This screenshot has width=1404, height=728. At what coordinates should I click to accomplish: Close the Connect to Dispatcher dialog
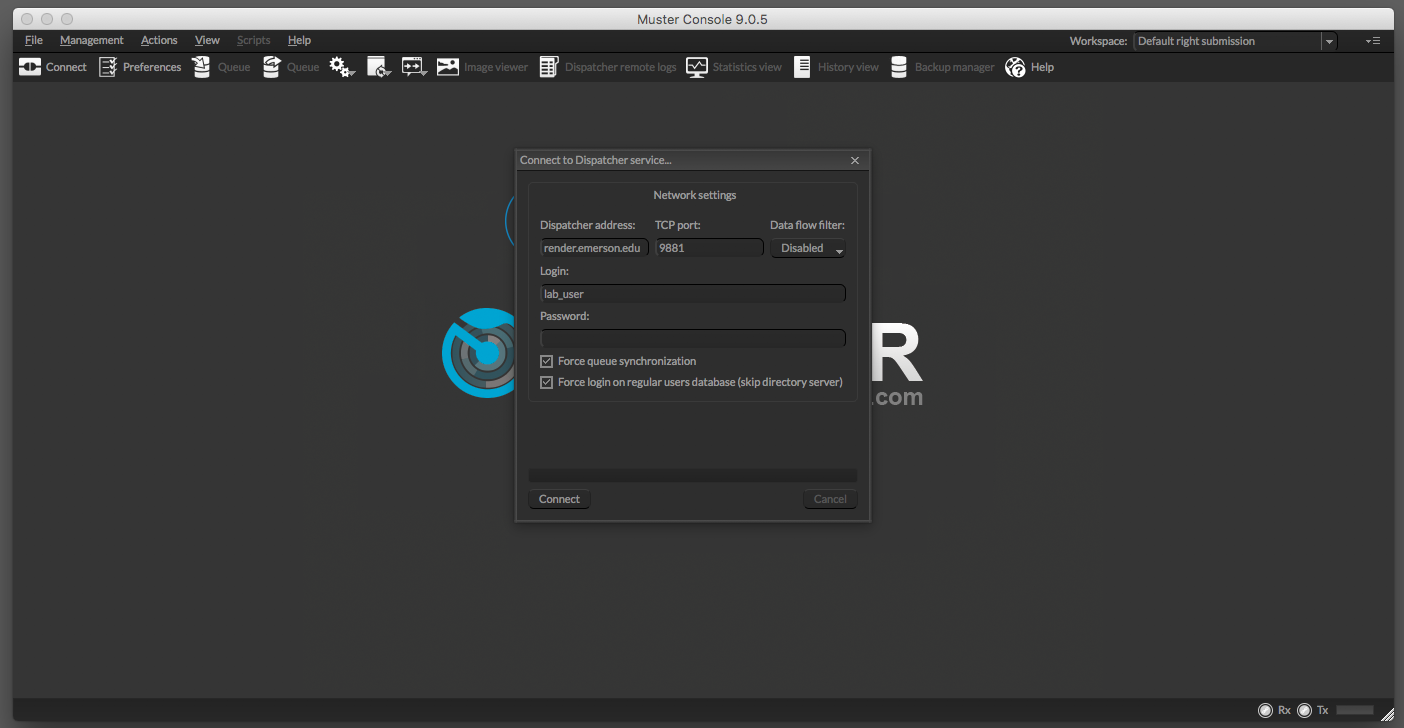[x=855, y=160]
